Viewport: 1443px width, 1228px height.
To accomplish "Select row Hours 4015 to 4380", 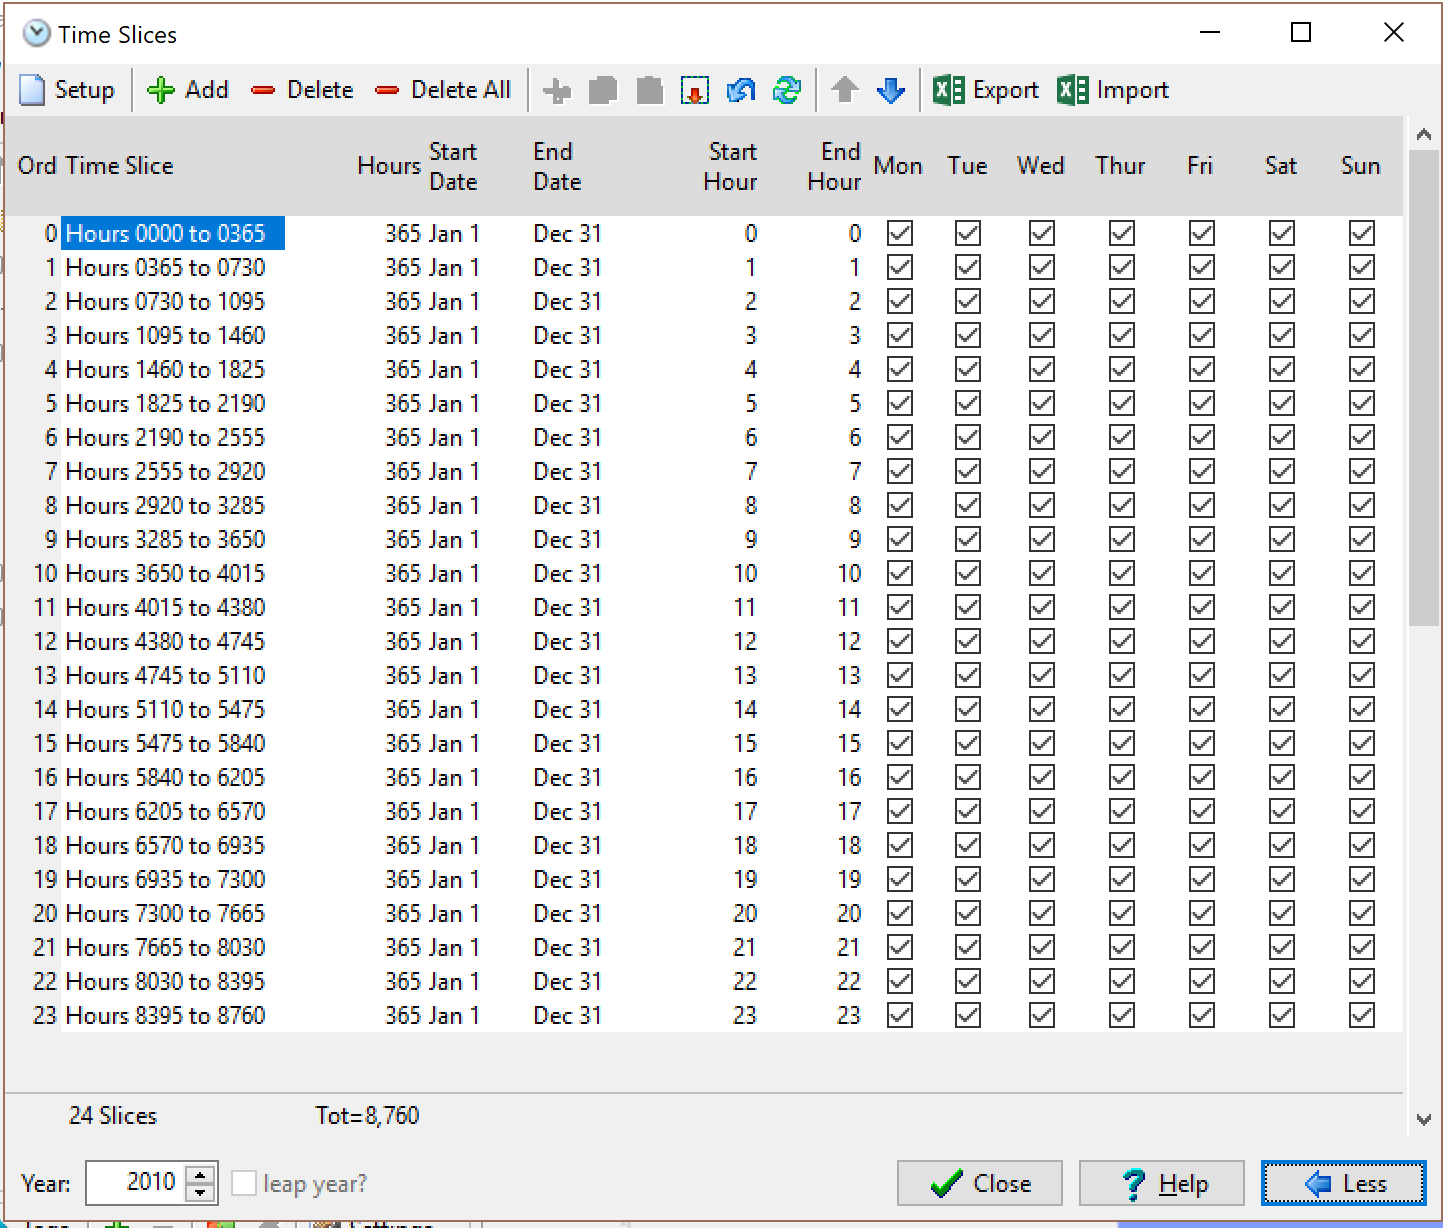I will coord(703,607).
